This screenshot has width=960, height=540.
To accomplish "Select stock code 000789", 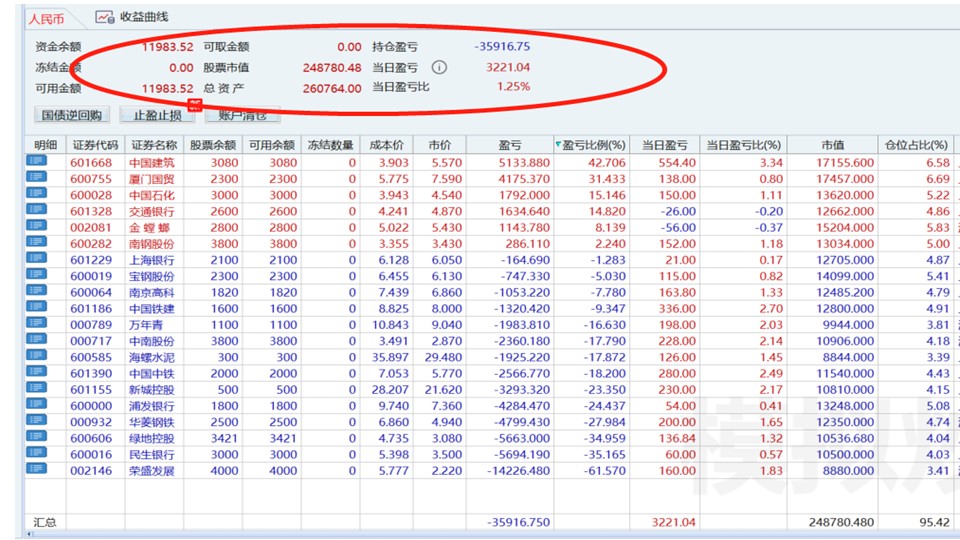I will pos(91,325).
